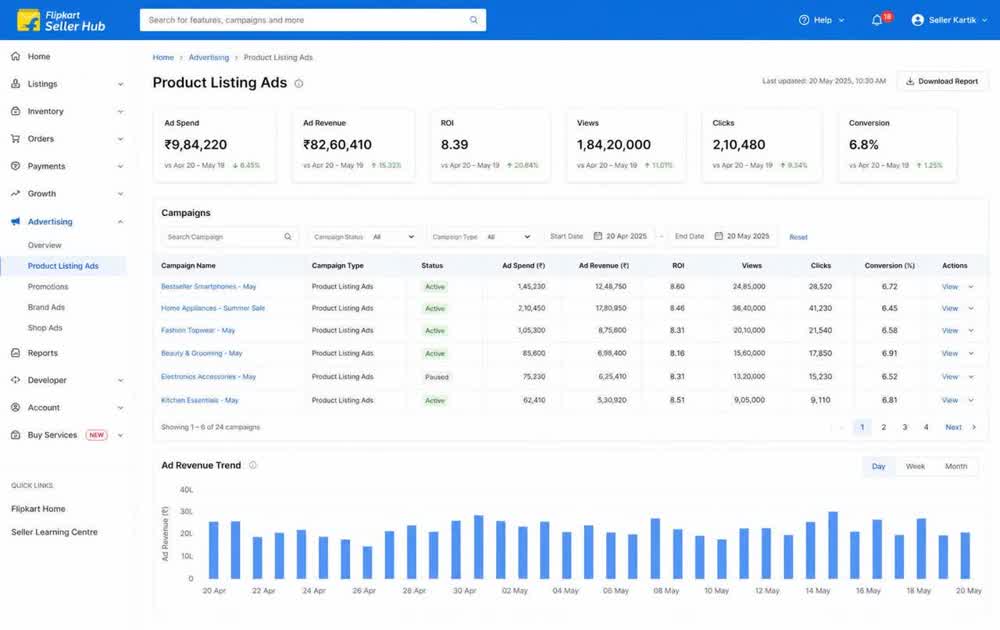Open actions dropdown for Bestseller Smartphones row

pos(971,287)
